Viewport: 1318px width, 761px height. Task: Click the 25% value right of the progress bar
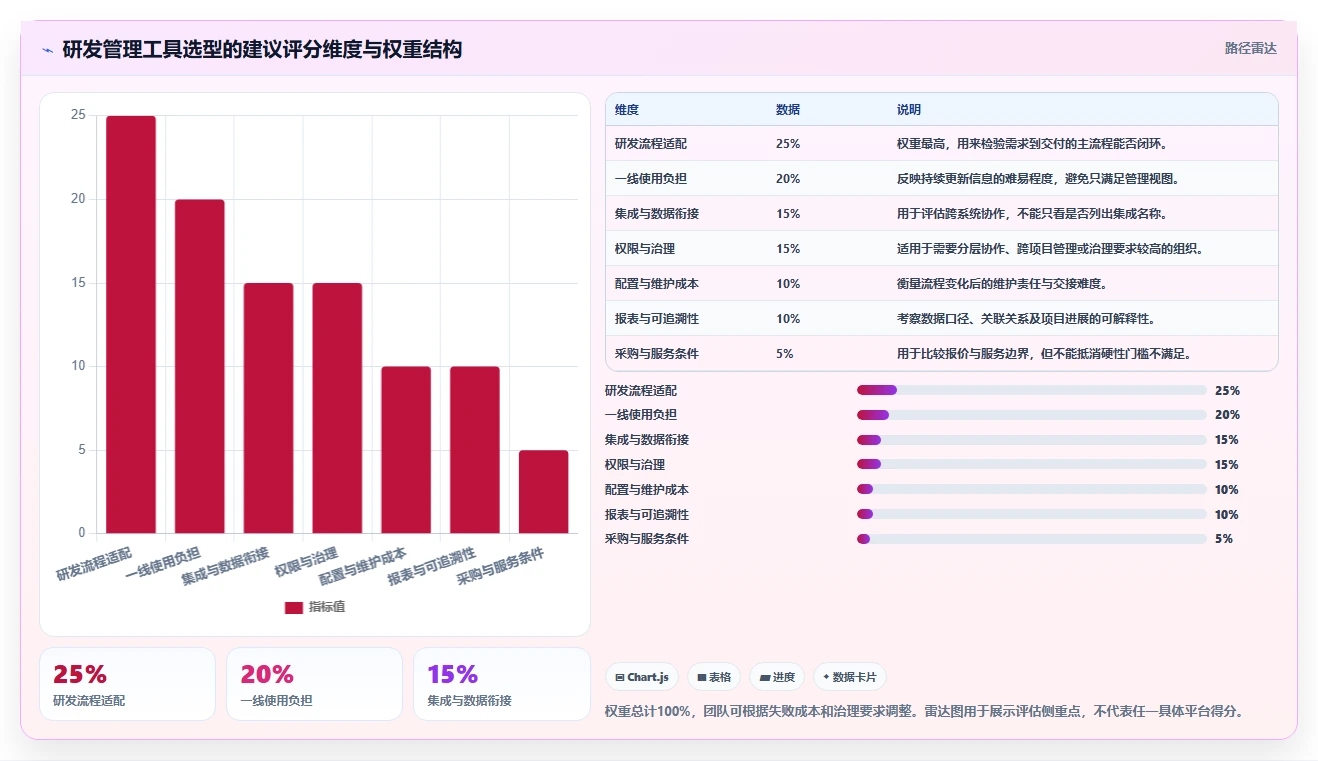[1227, 391]
